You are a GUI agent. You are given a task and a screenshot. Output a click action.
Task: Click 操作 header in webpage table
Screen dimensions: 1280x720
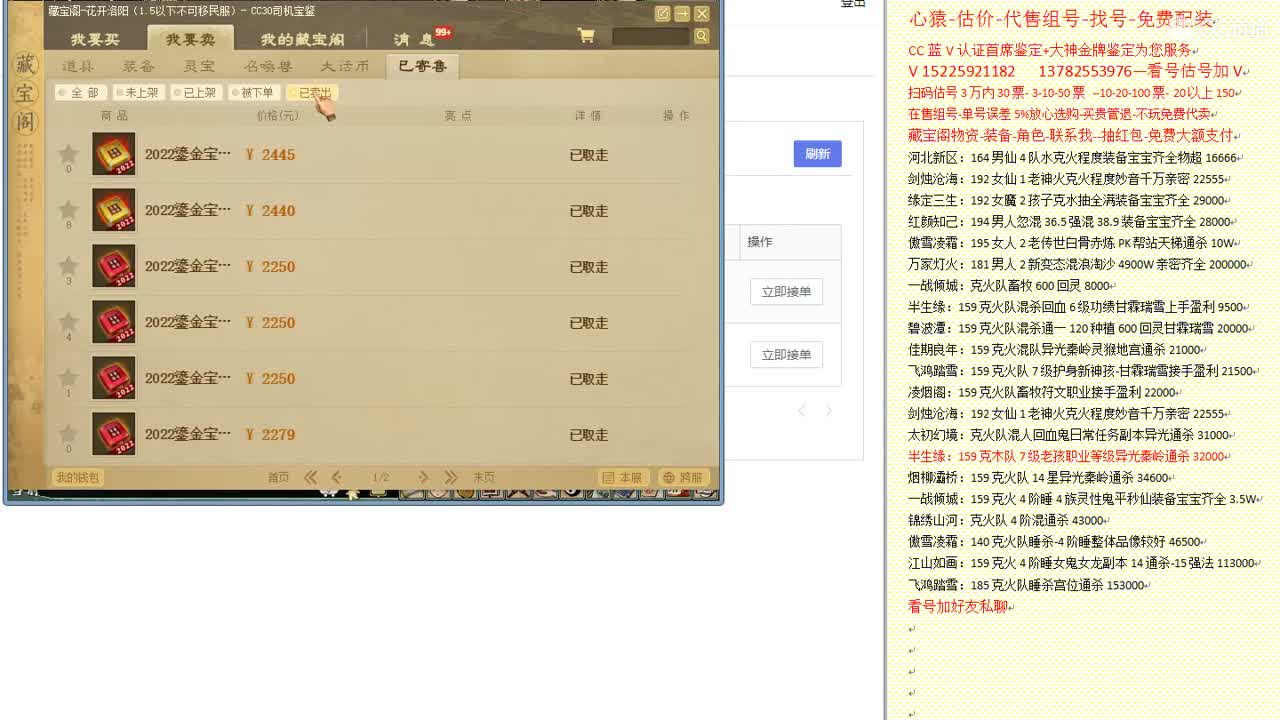tap(760, 242)
